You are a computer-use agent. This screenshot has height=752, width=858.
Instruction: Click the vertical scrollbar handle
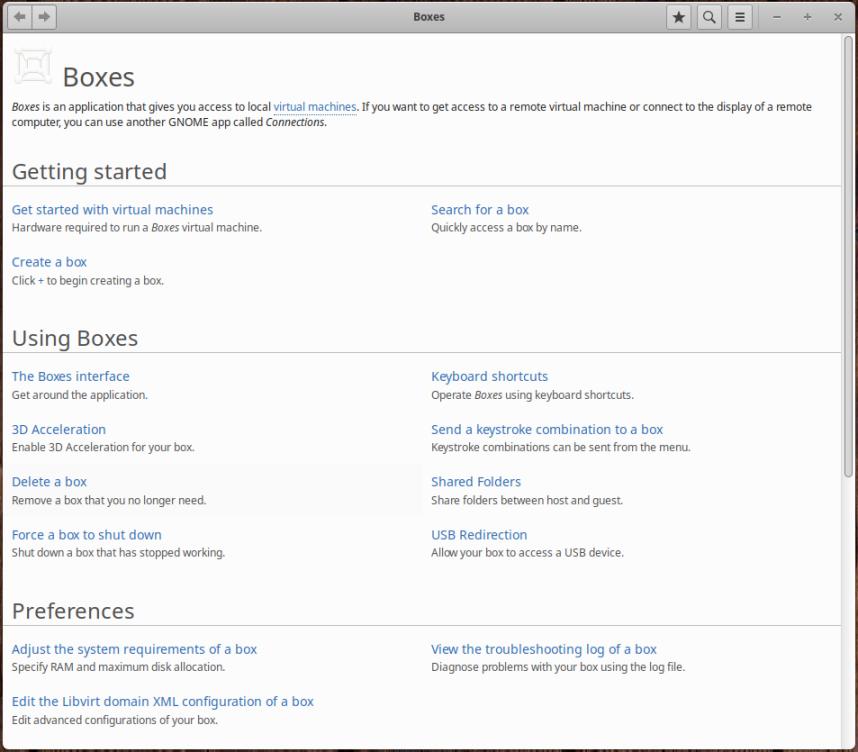[848, 257]
